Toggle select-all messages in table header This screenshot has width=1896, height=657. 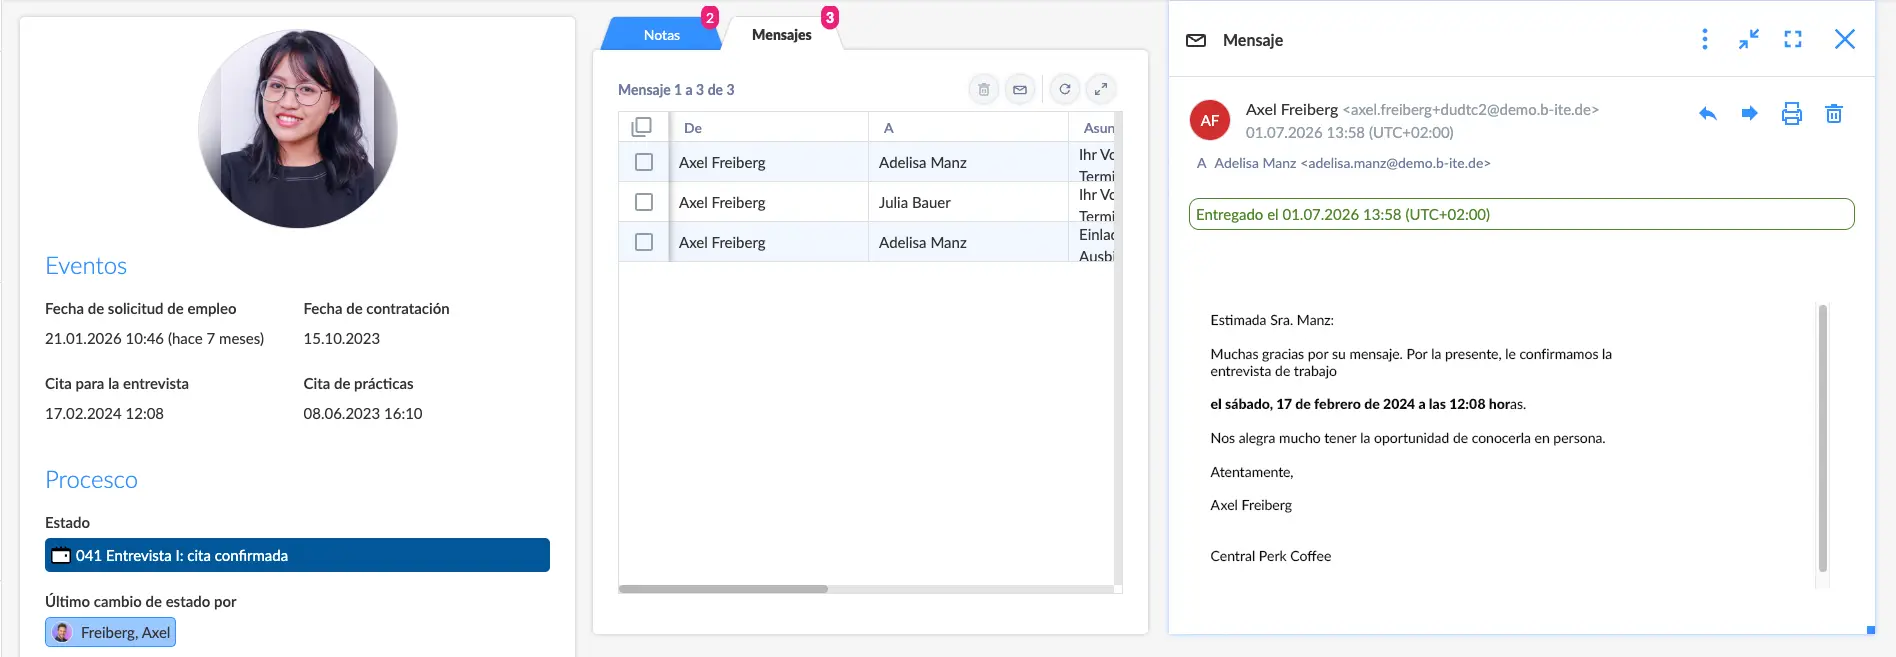(x=642, y=127)
